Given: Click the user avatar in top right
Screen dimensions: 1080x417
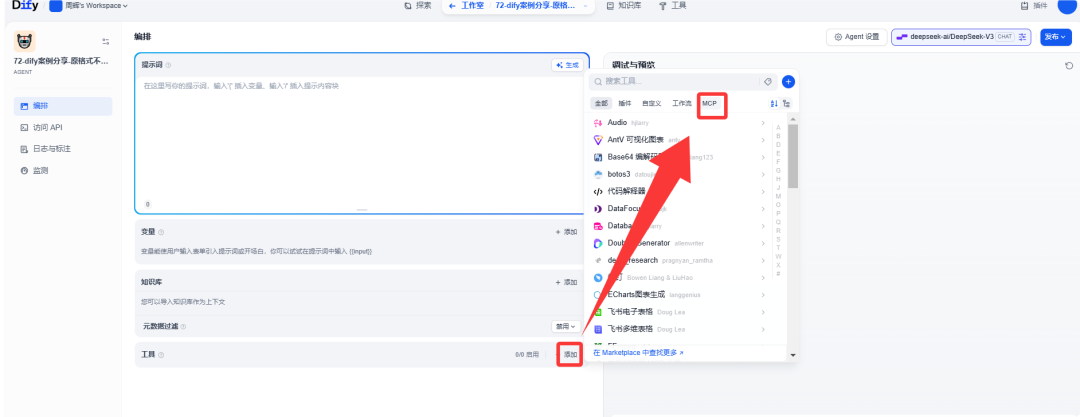Looking at the screenshot, I should click(x=1066, y=6).
